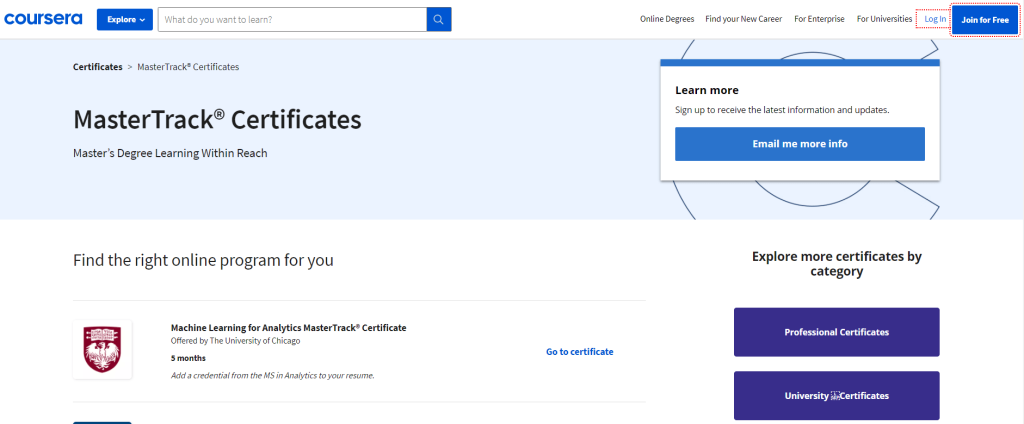Click the magnifying glass search icon
The image size is (1024, 424).
pyautogui.click(x=439, y=20)
